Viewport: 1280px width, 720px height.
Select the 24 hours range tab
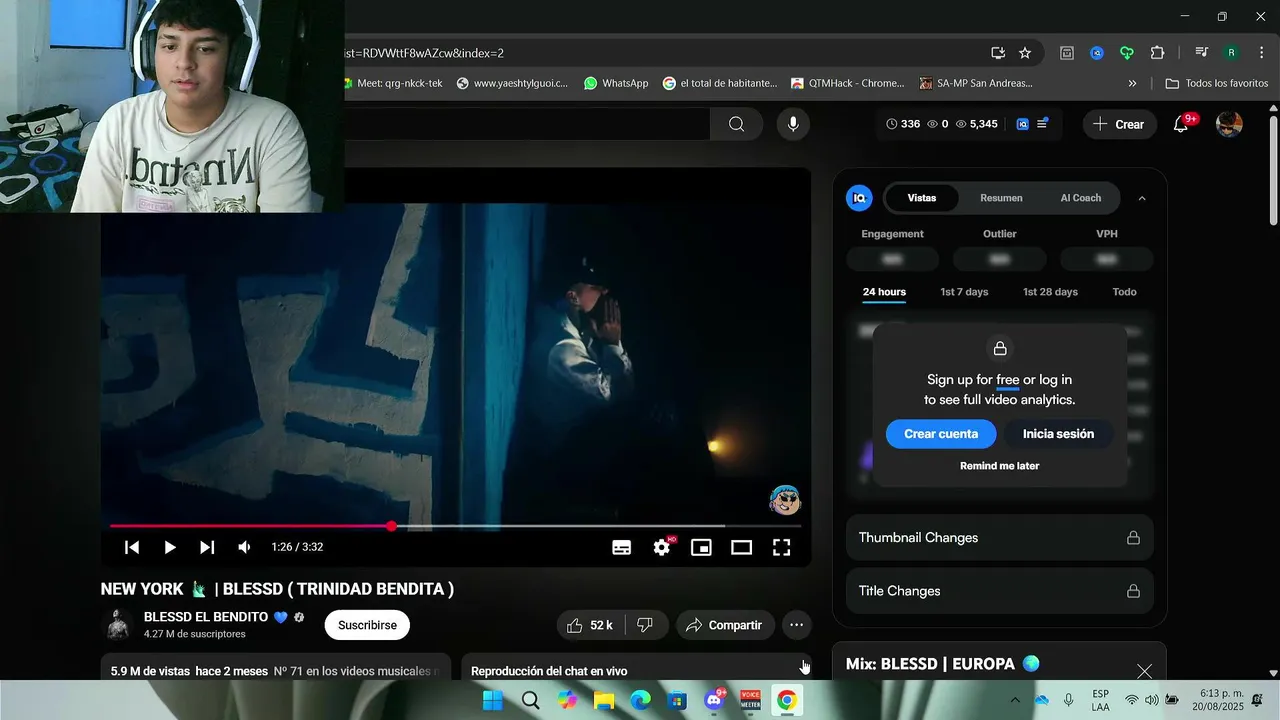coord(884,292)
